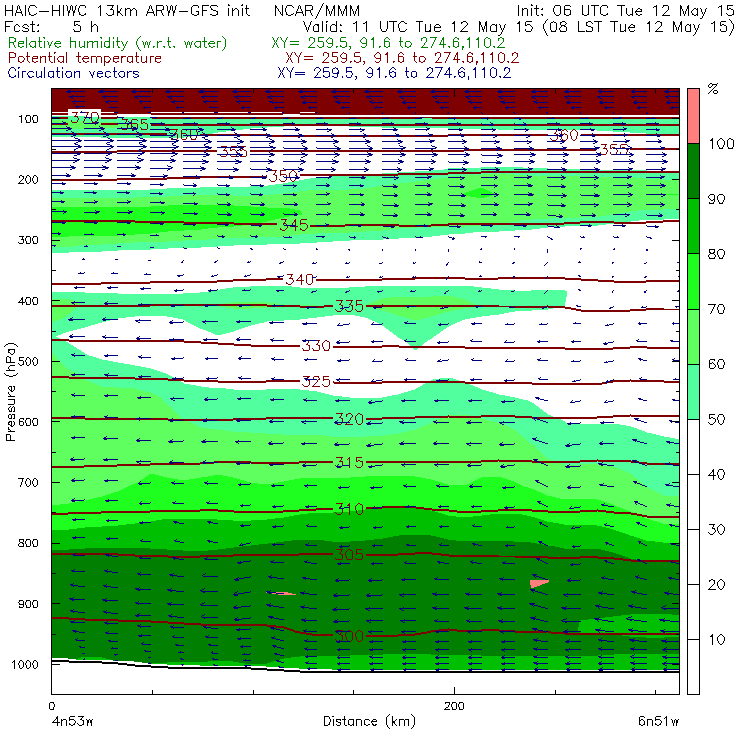The height and width of the screenshot is (740, 740).
Task: Click the '4n53w' start location label
Action: coord(72,722)
